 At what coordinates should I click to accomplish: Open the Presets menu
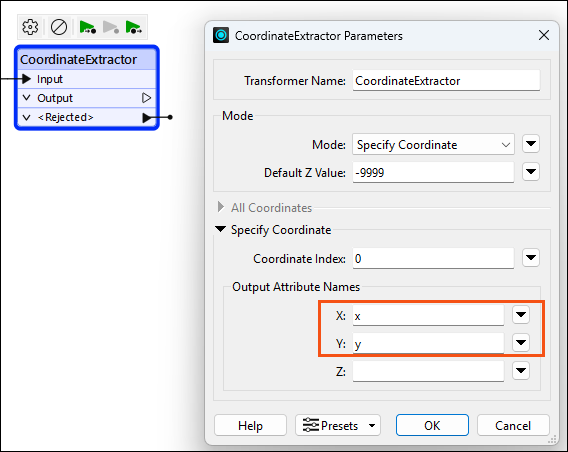pyautogui.click(x=338, y=425)
